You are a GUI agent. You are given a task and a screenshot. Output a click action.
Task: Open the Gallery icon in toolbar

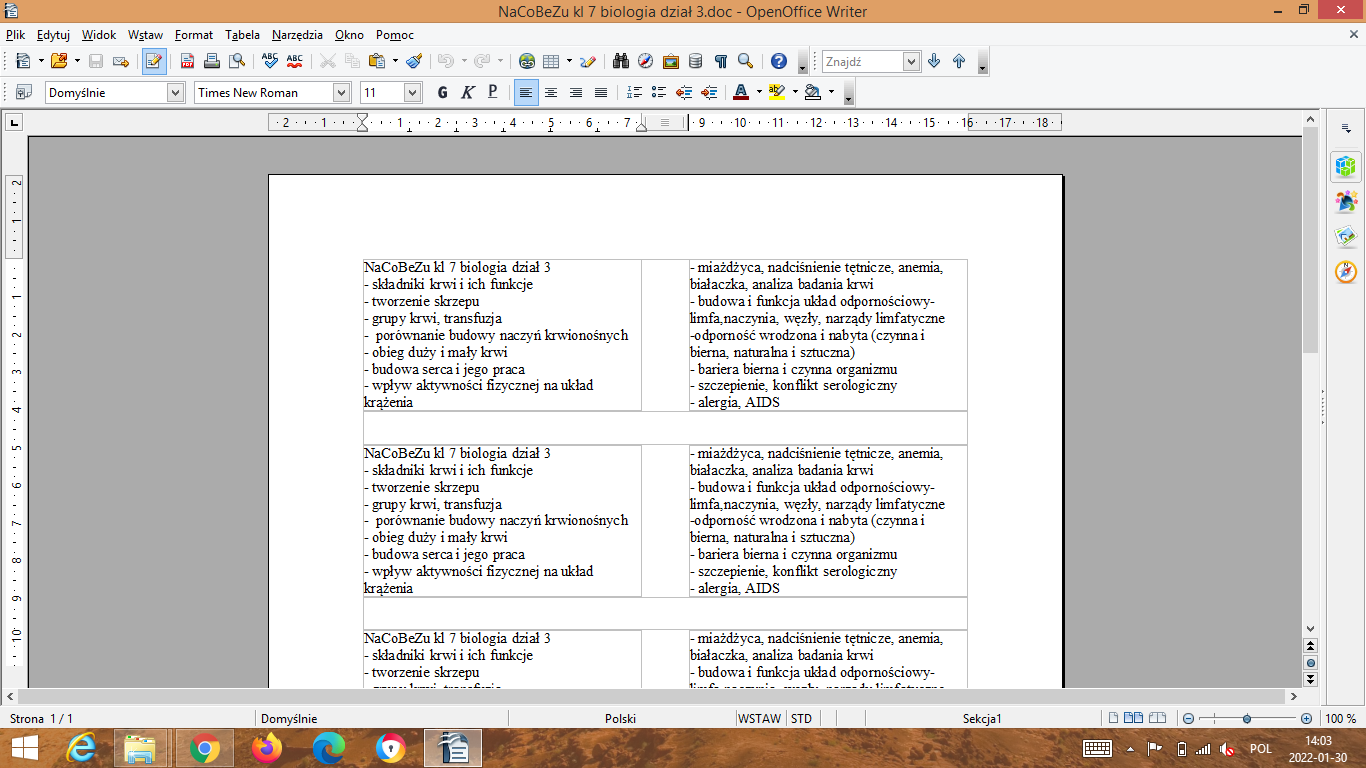click(670, 61)
